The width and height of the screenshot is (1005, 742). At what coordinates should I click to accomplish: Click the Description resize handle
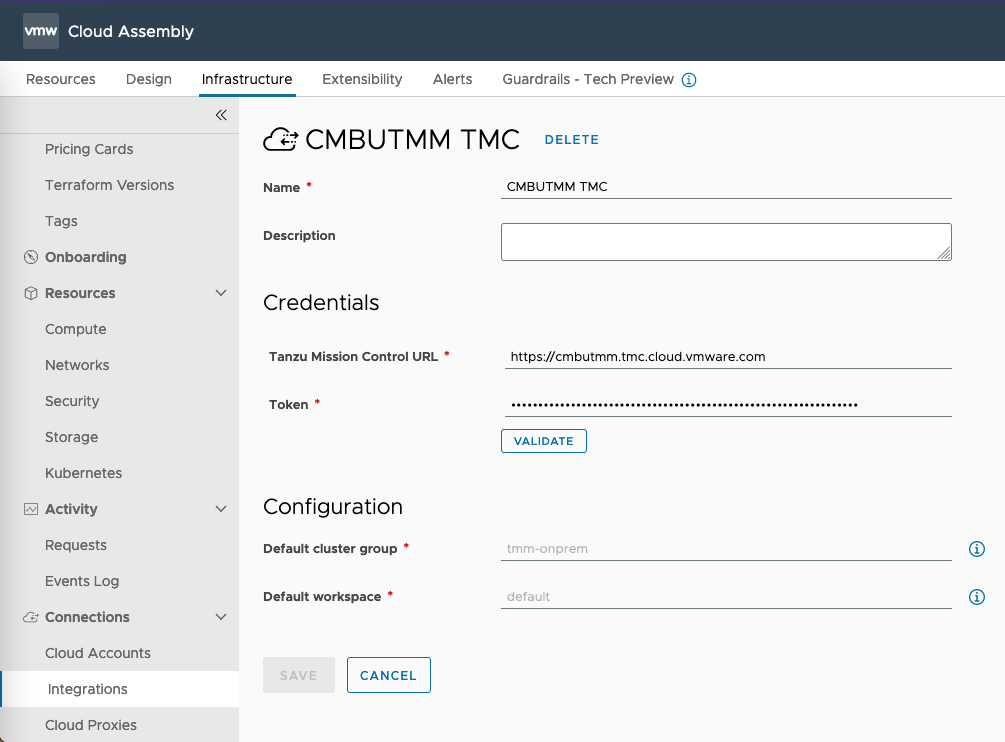tap(944, 254)
